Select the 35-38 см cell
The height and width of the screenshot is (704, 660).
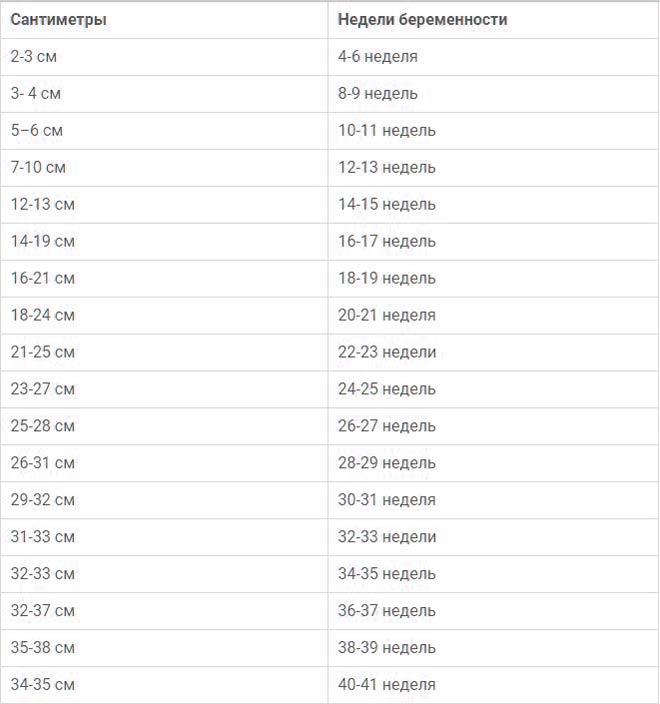click(164, 648)
